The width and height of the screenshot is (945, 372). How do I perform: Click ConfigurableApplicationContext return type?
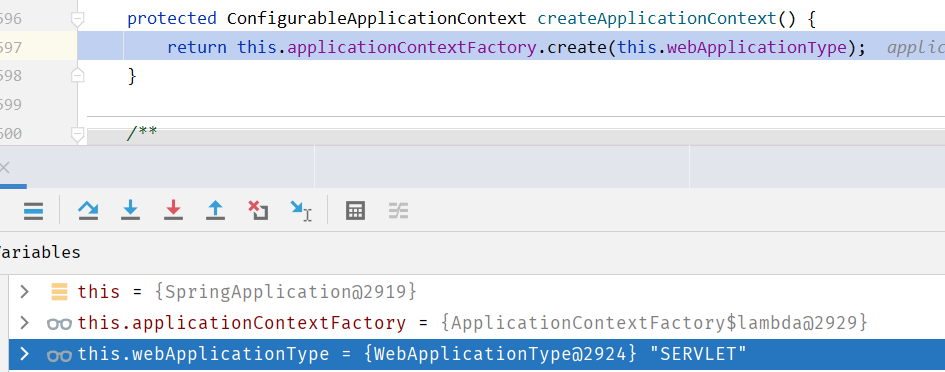[376, 19]
